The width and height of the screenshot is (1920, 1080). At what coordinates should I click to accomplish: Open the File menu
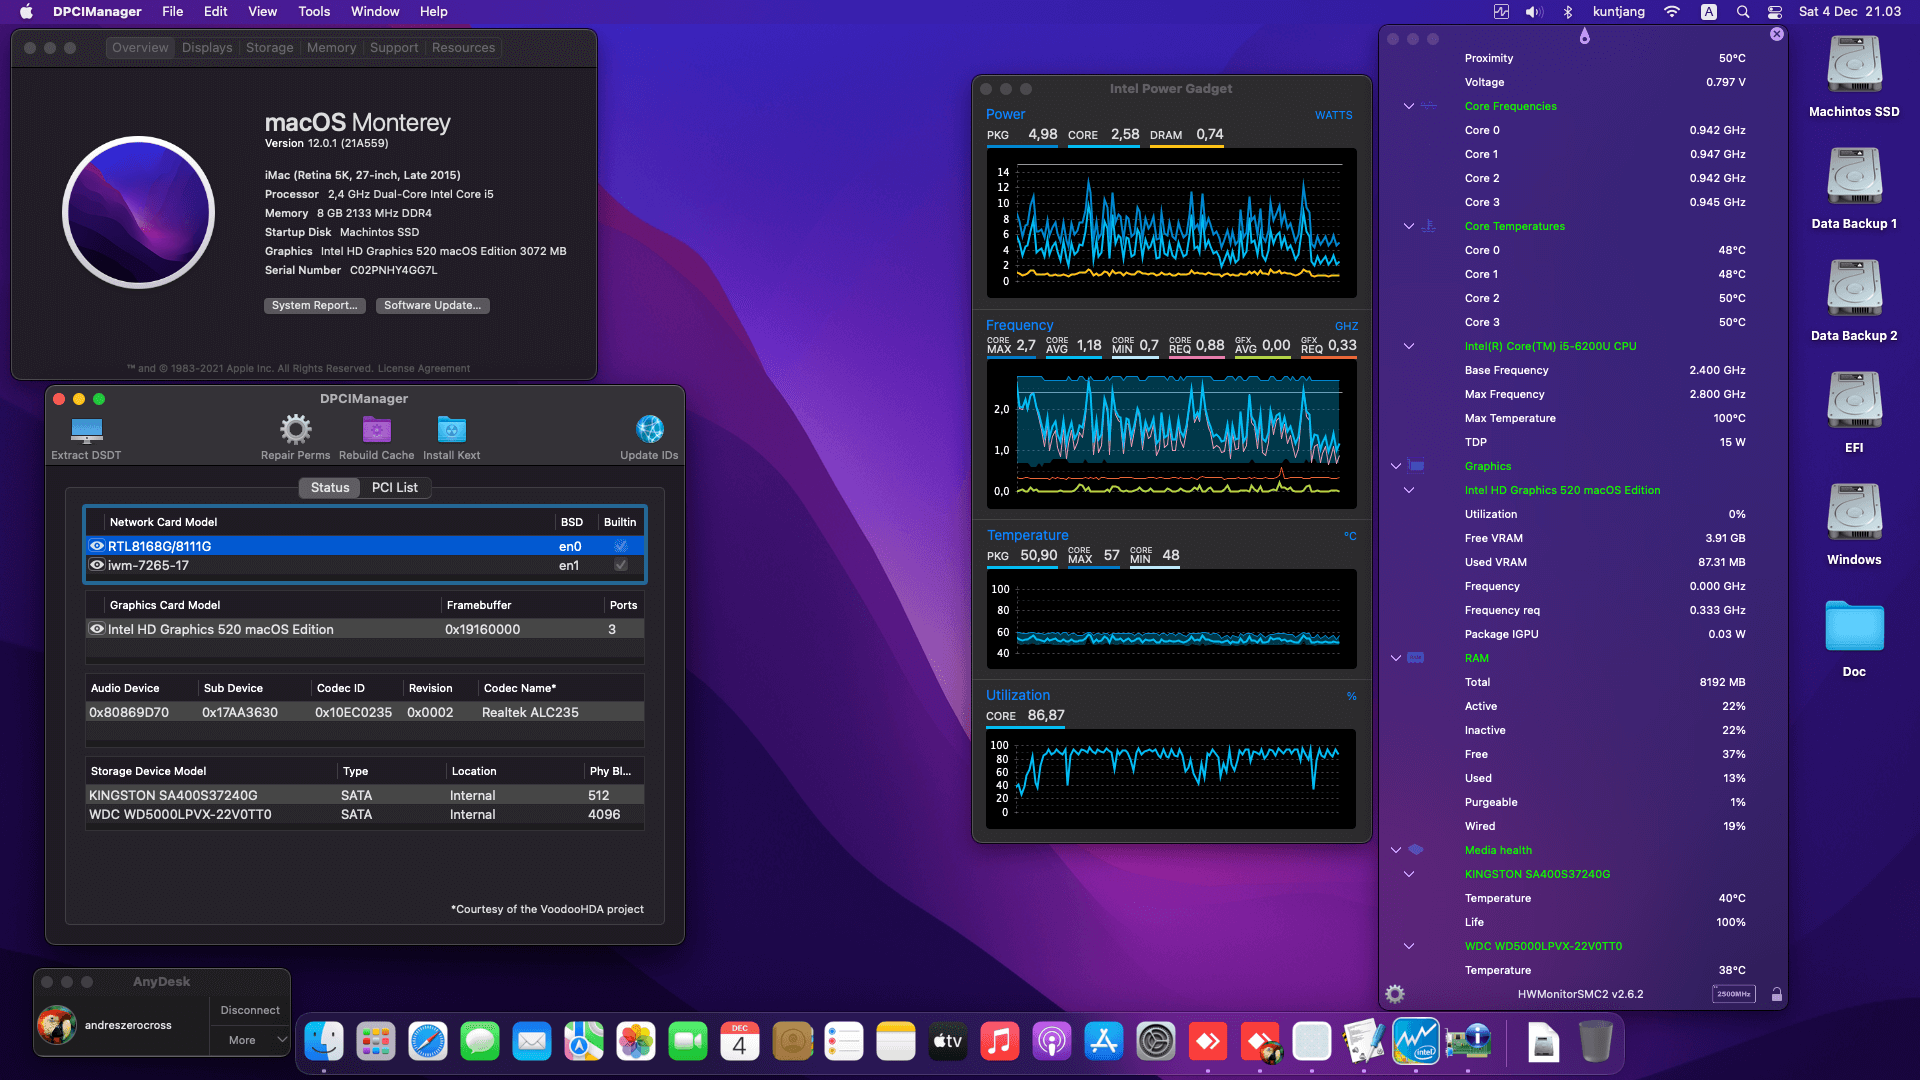(173, 12)
